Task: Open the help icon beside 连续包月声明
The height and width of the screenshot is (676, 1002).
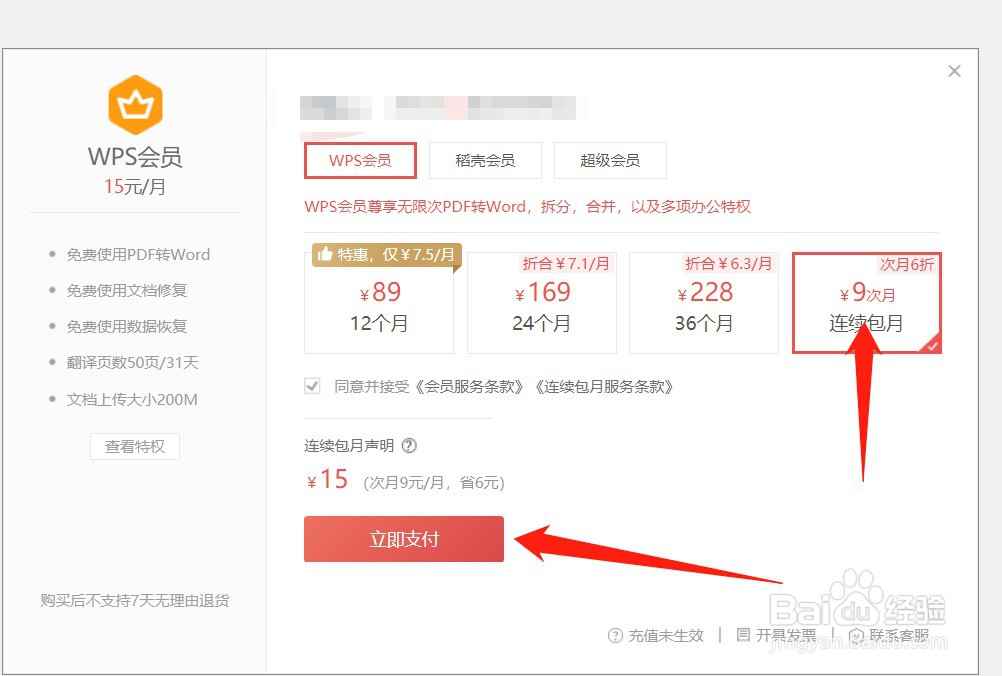Action: 409,446
